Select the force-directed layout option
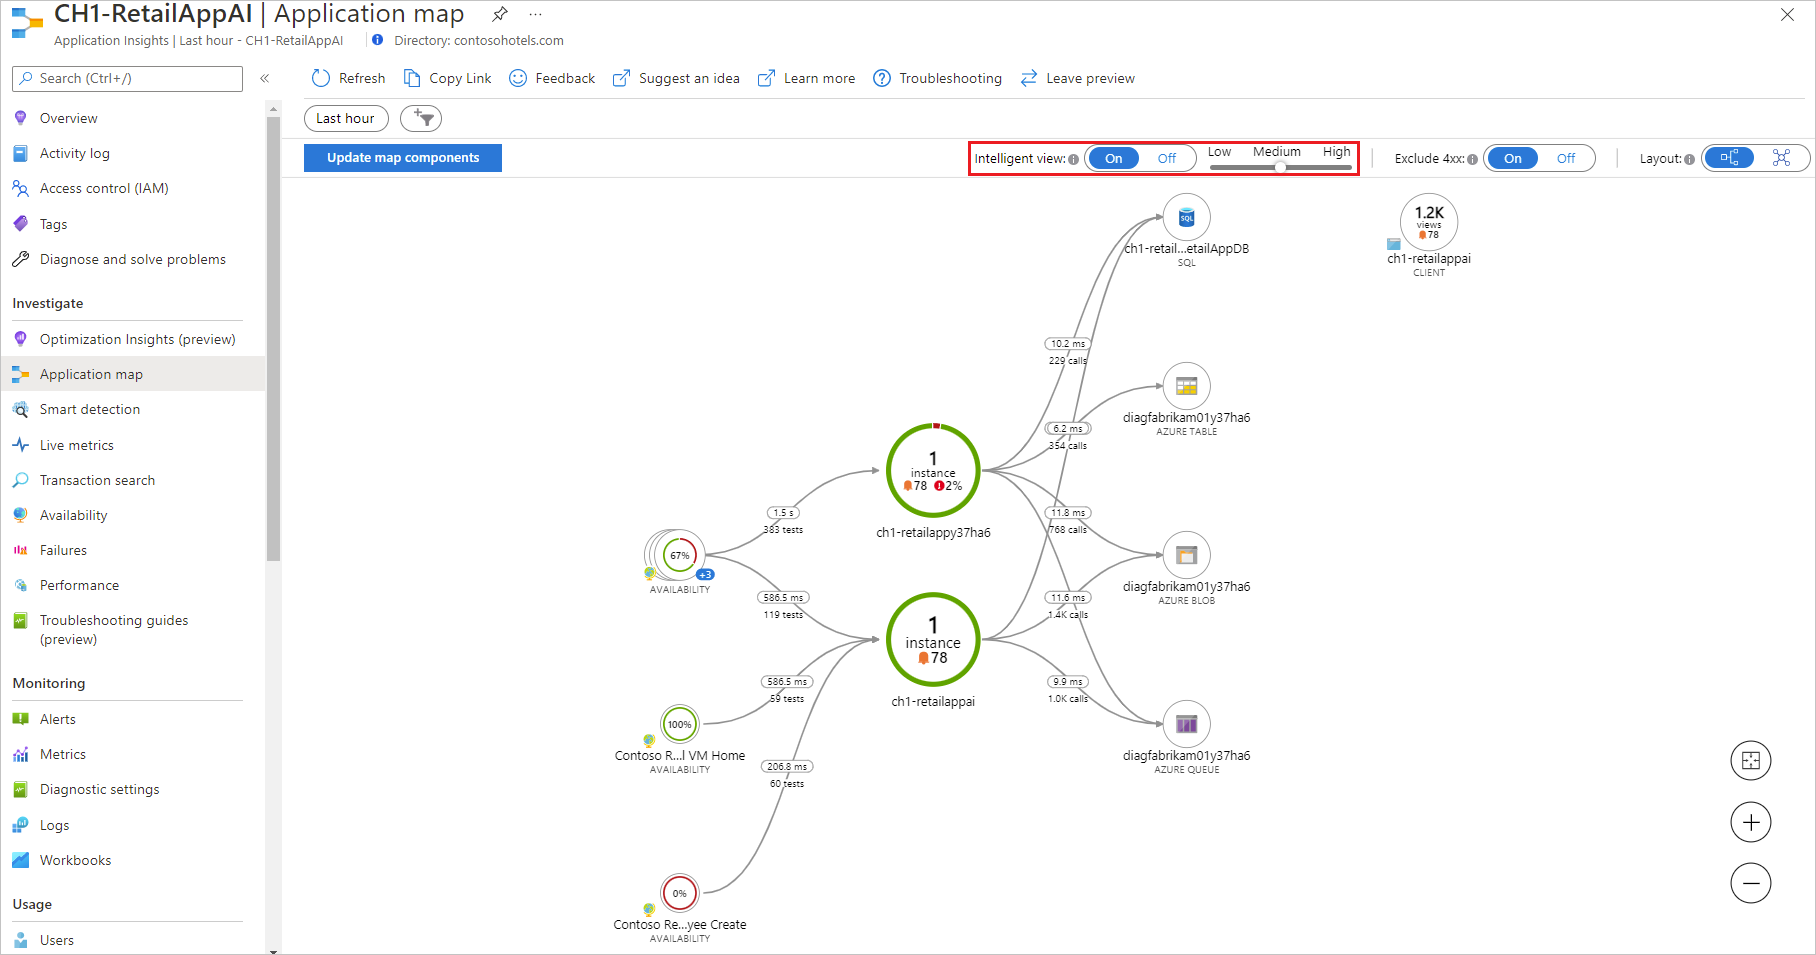Screen dimensions: 1816x955 point(1781,158)
